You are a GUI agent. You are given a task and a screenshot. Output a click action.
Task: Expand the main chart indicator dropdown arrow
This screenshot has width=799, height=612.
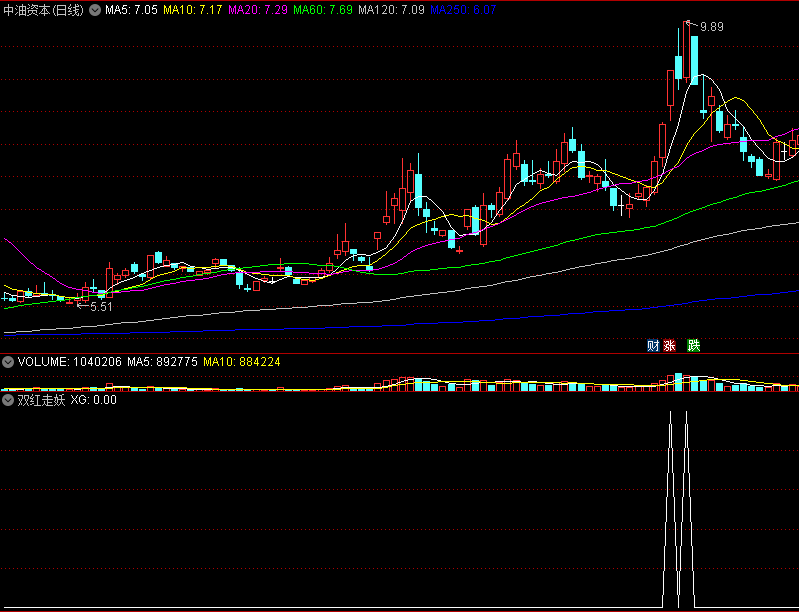(95, 10)
